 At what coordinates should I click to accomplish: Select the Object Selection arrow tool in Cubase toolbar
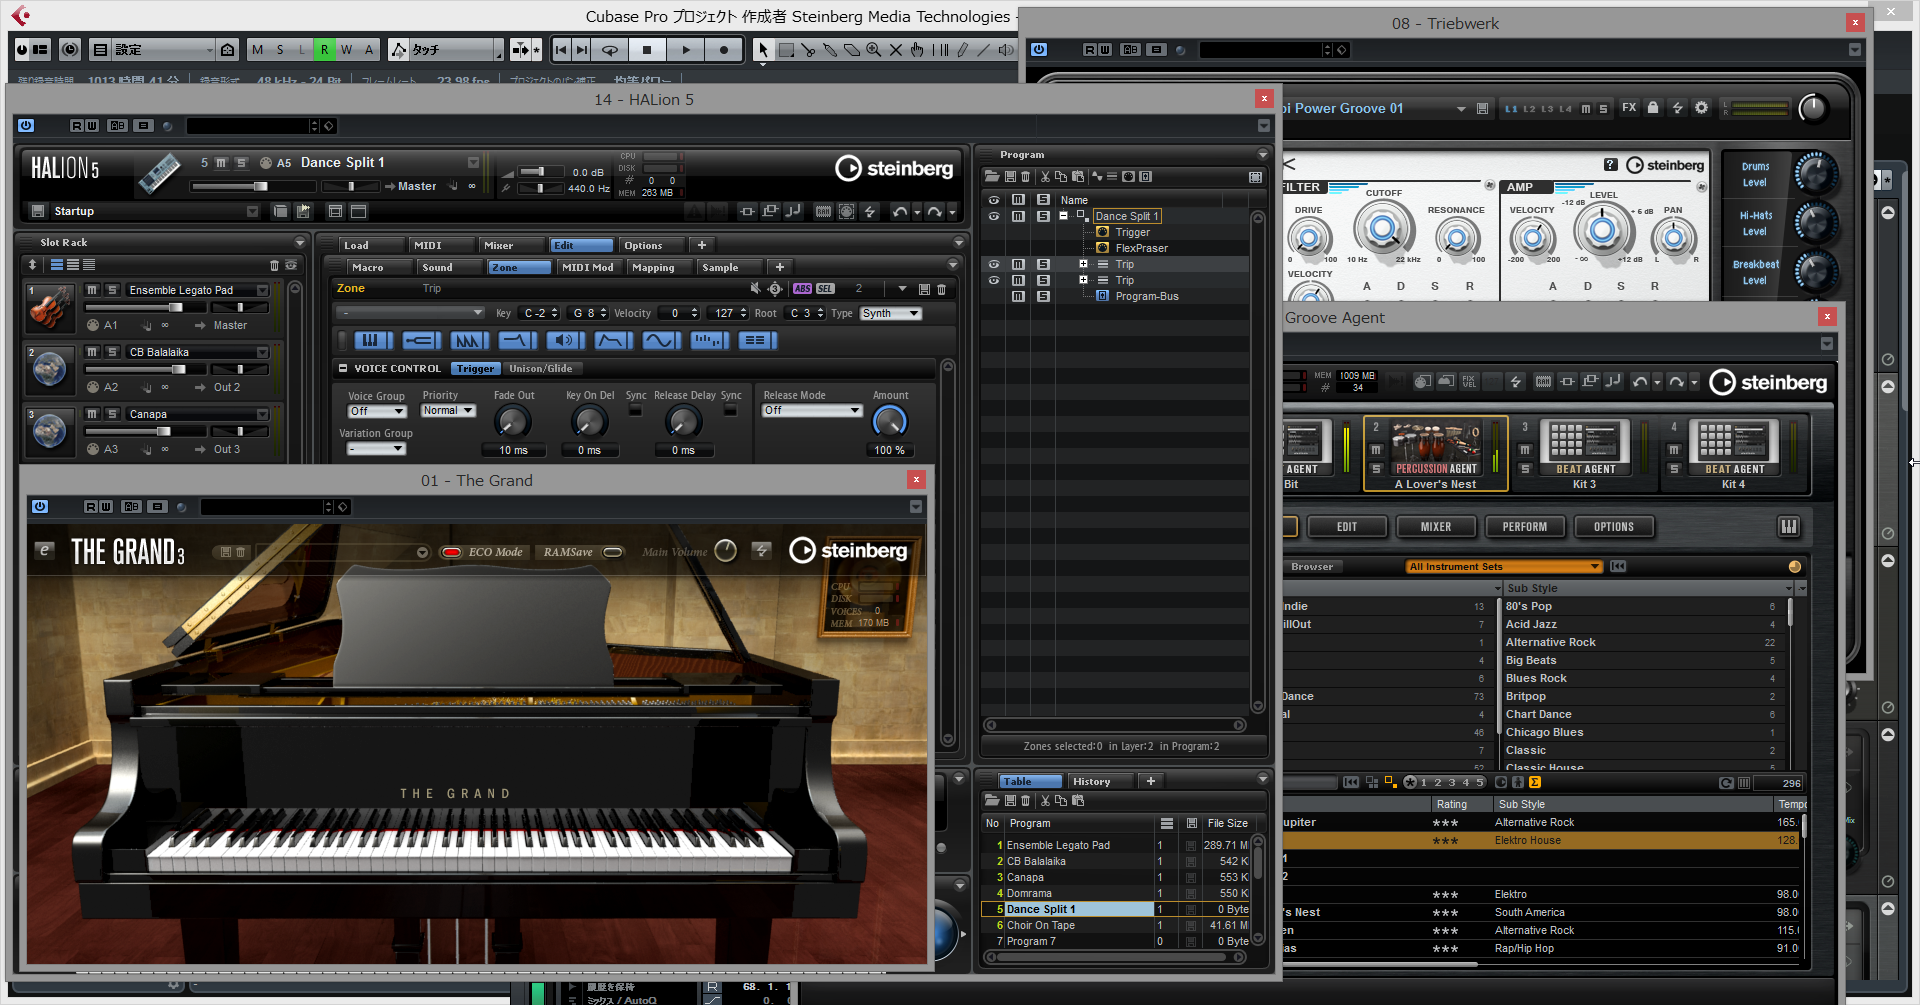[763, 49]
